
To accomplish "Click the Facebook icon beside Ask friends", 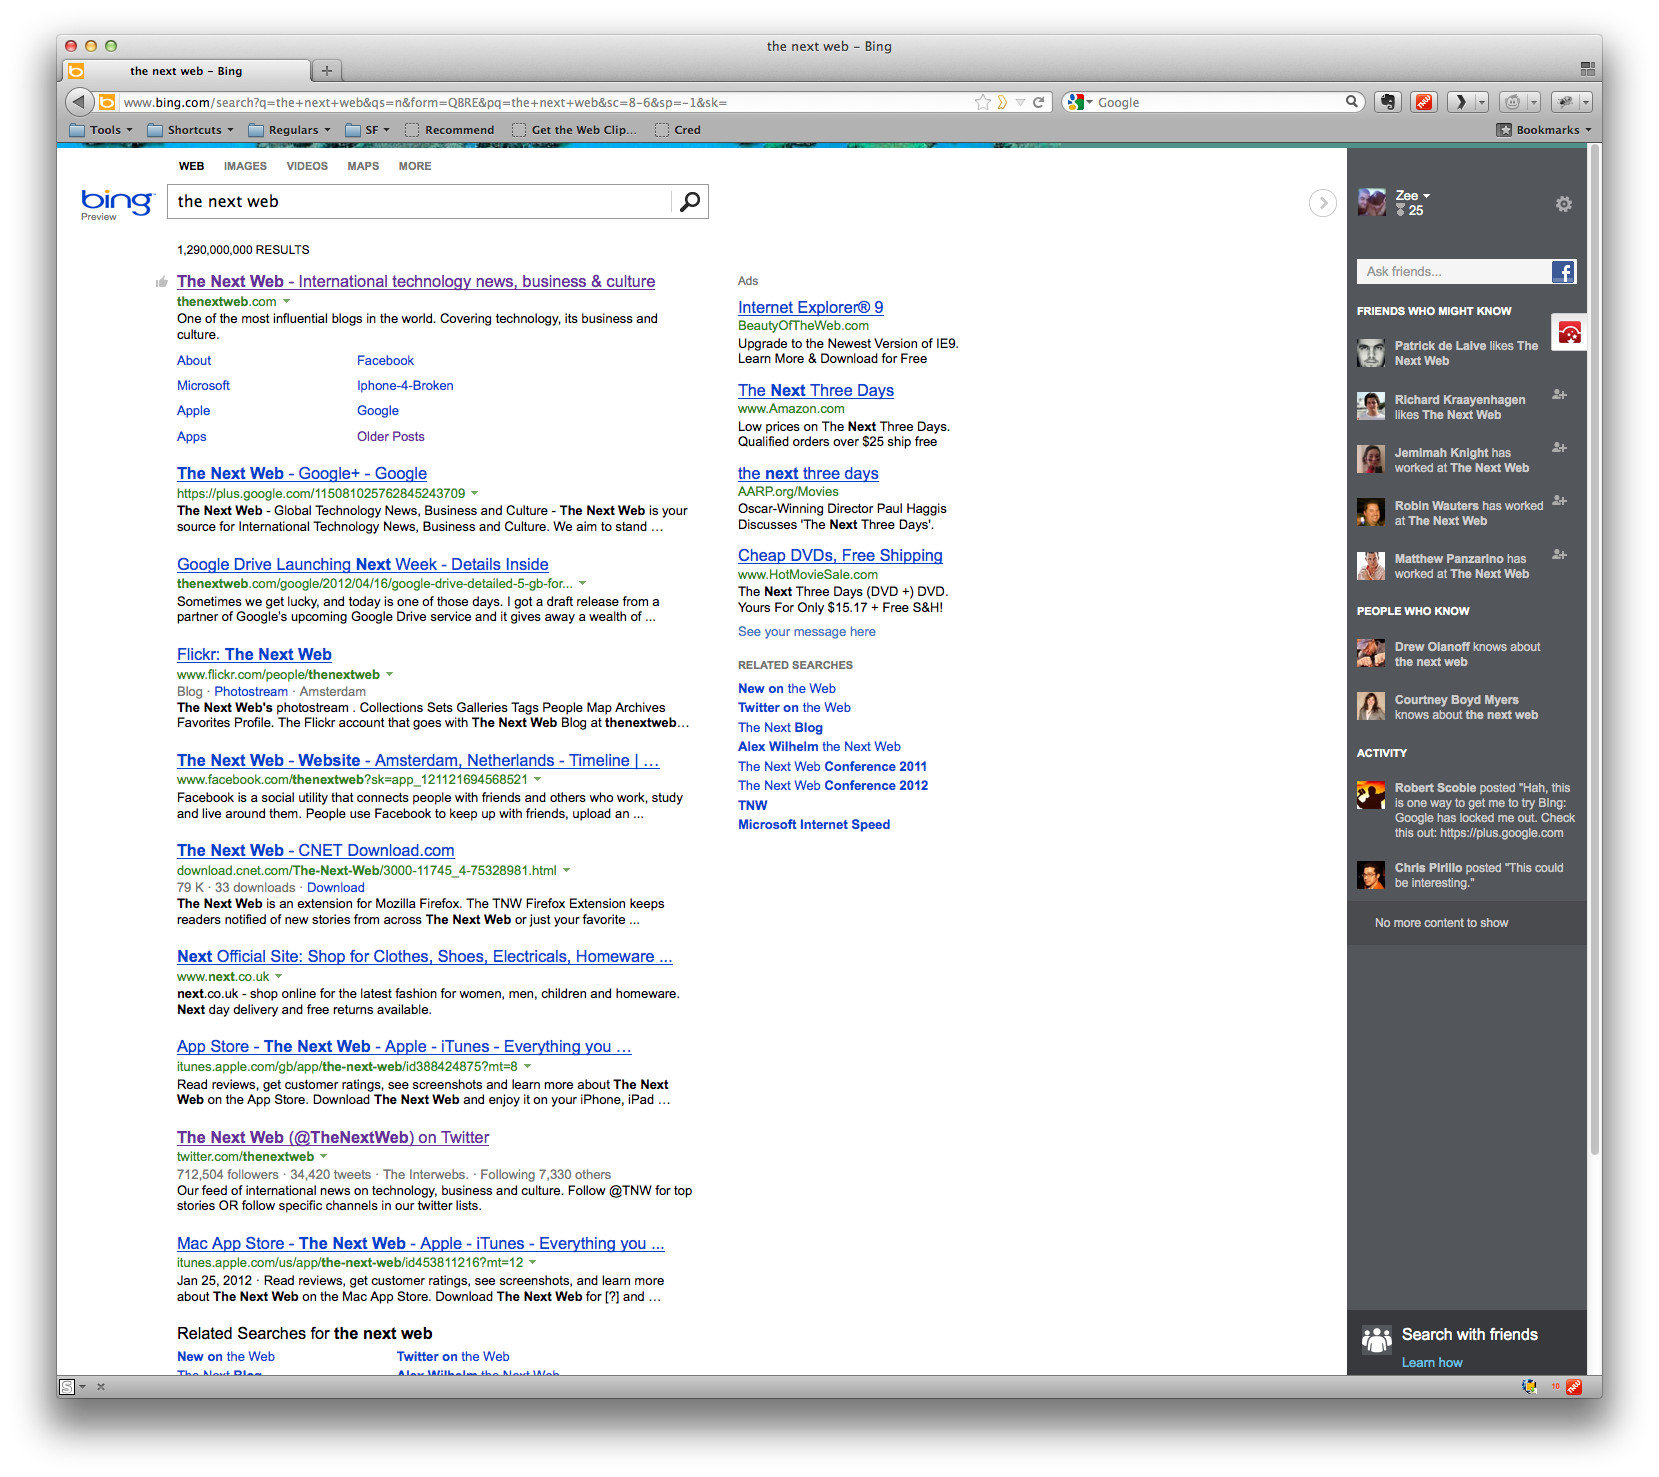I will (x=1563, y=272).
